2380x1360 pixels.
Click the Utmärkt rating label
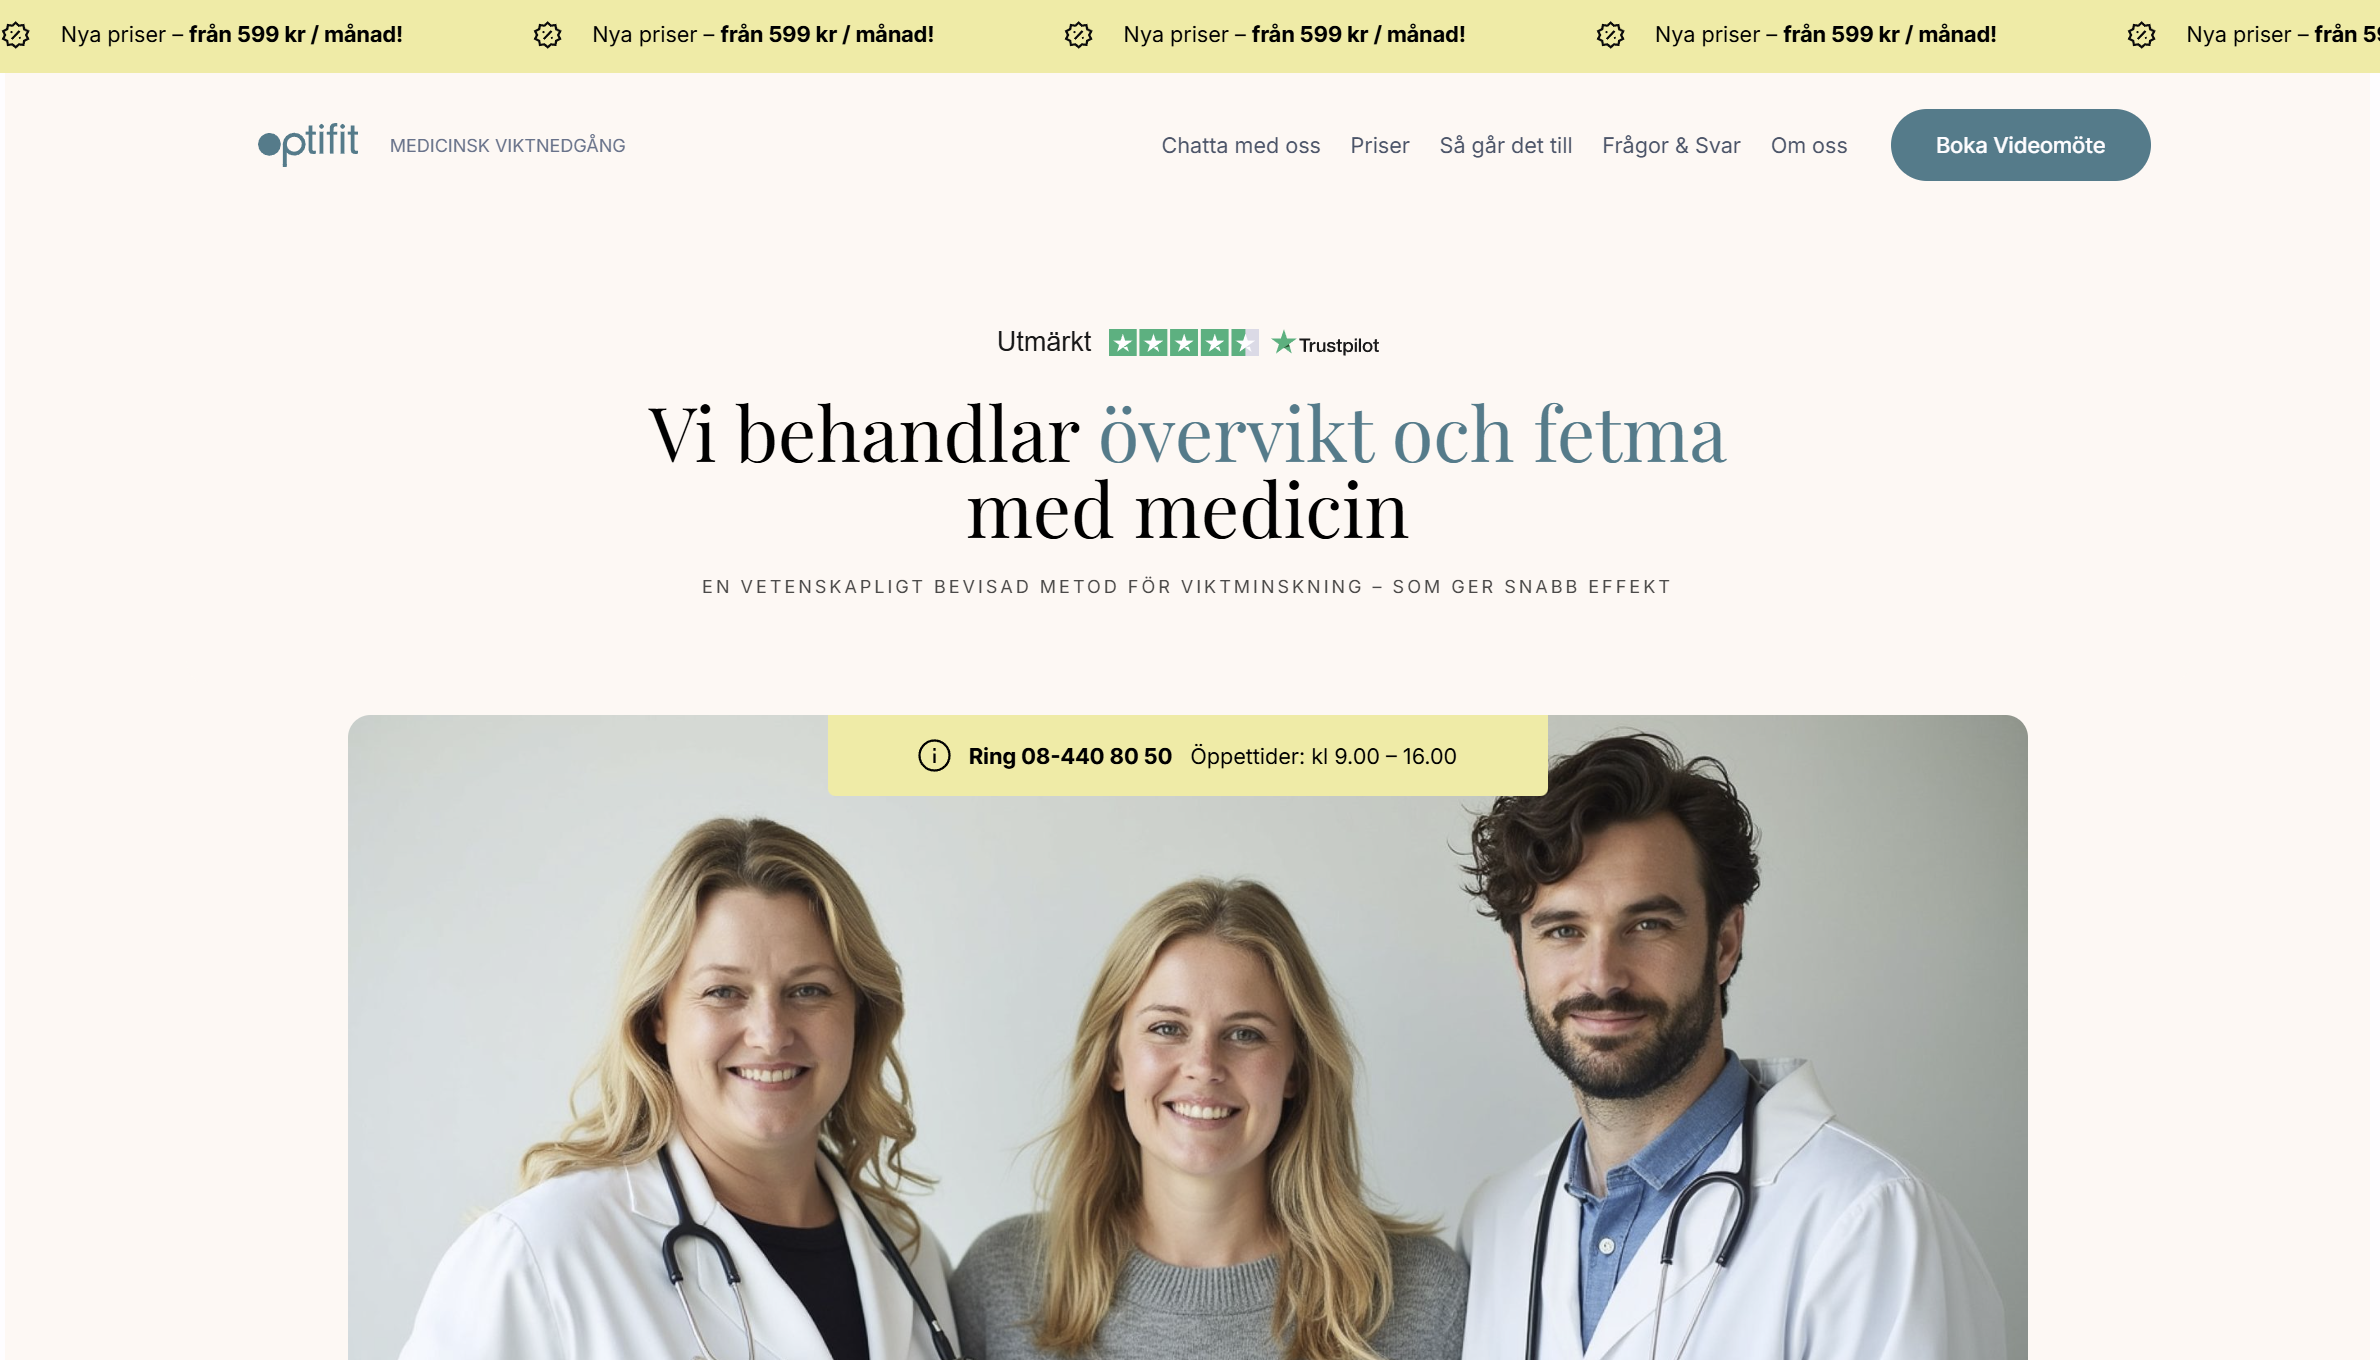click(1043, 342)
